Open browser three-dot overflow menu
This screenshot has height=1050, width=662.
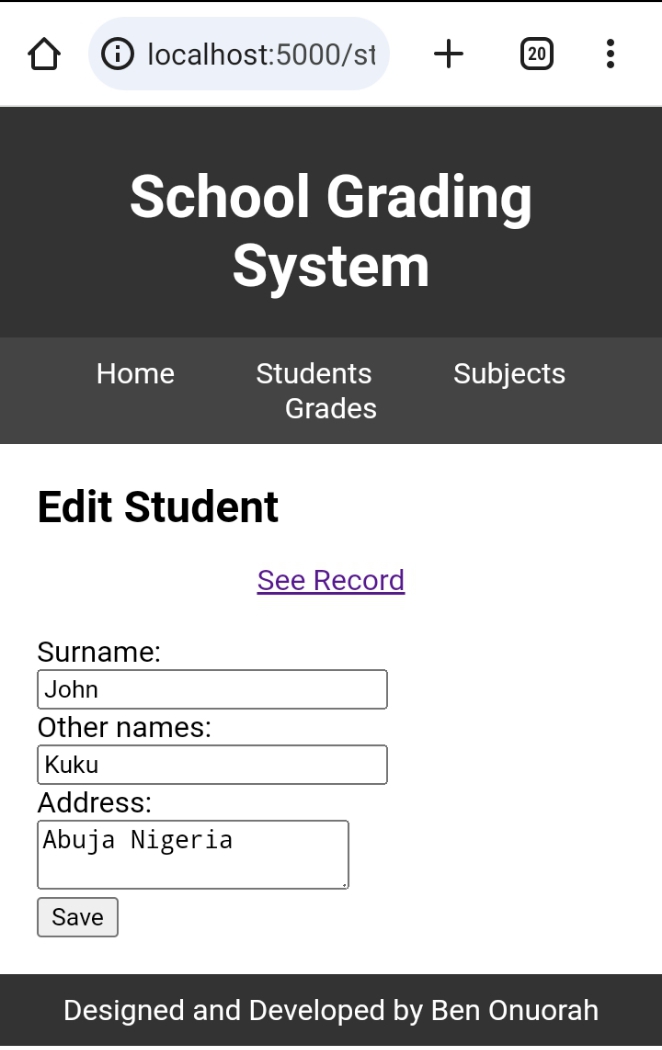pos(610,54)
